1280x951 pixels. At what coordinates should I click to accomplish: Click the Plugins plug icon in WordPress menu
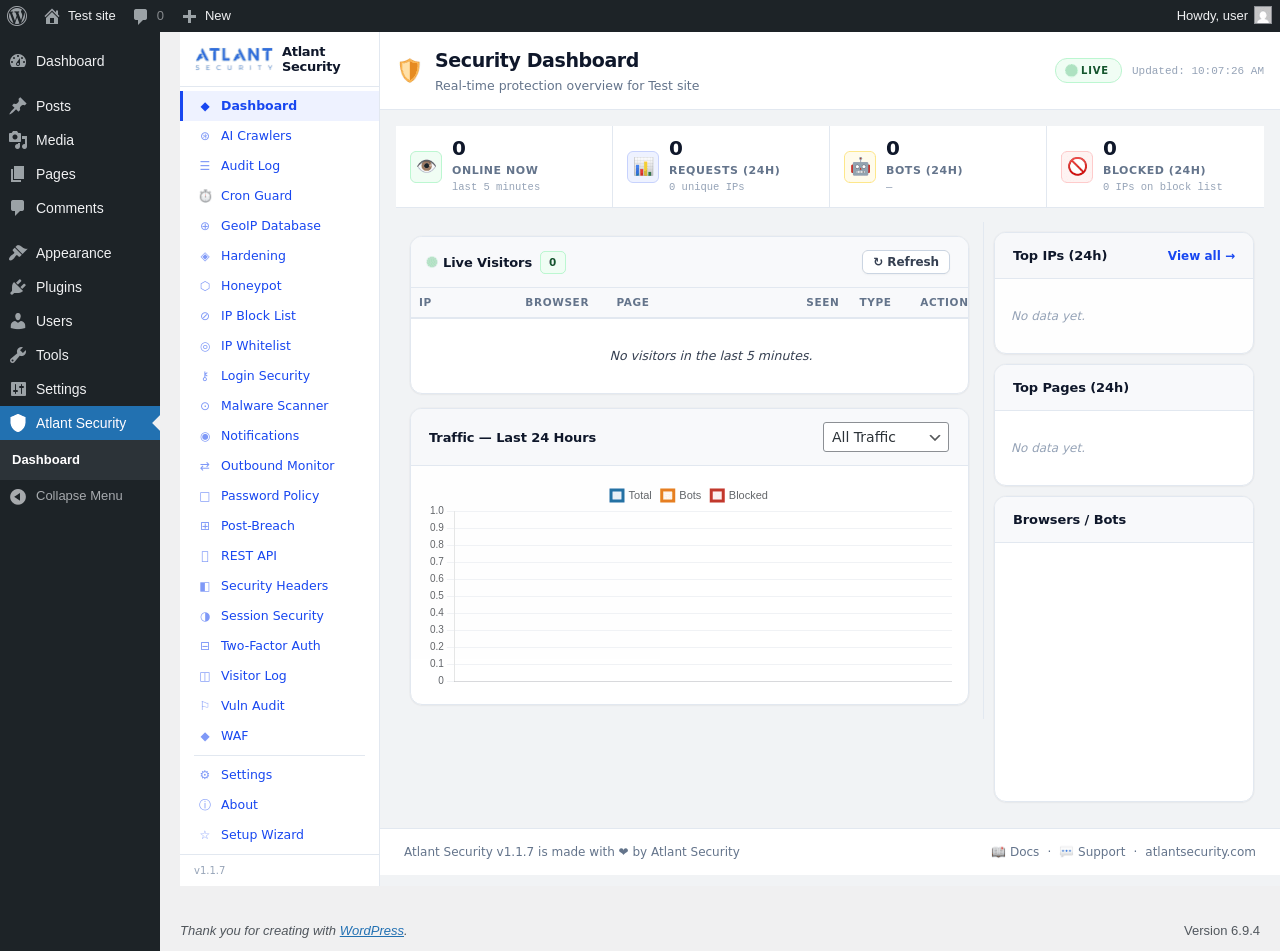18,287
